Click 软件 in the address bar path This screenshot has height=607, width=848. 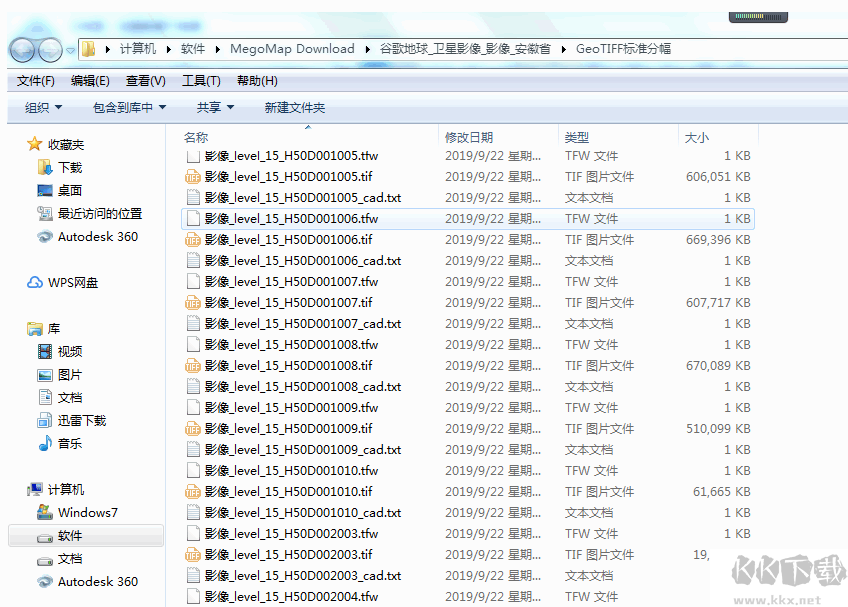tap(193, 49)
